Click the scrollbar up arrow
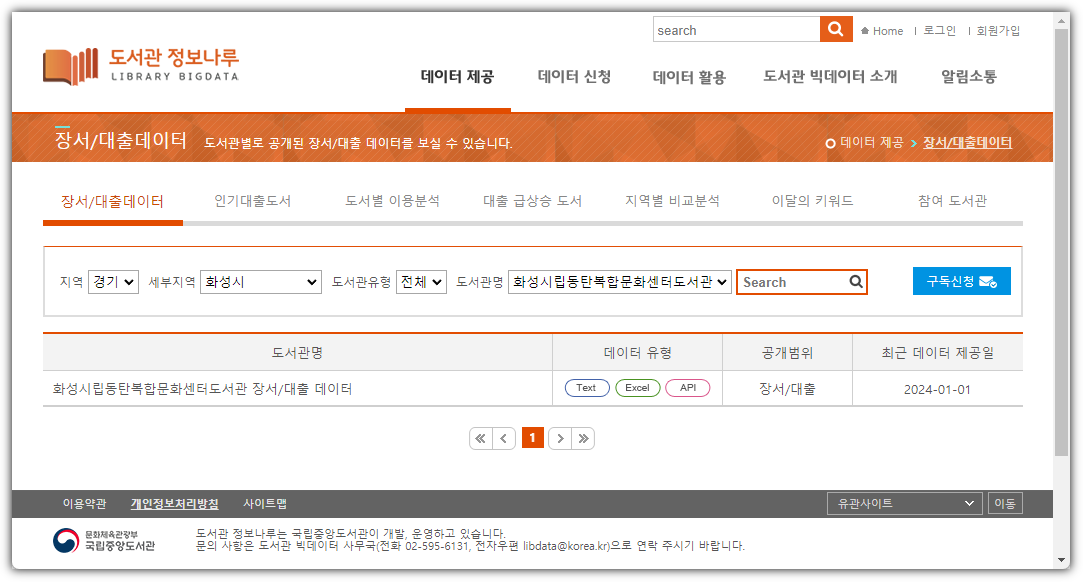 tap(1062, 21)
